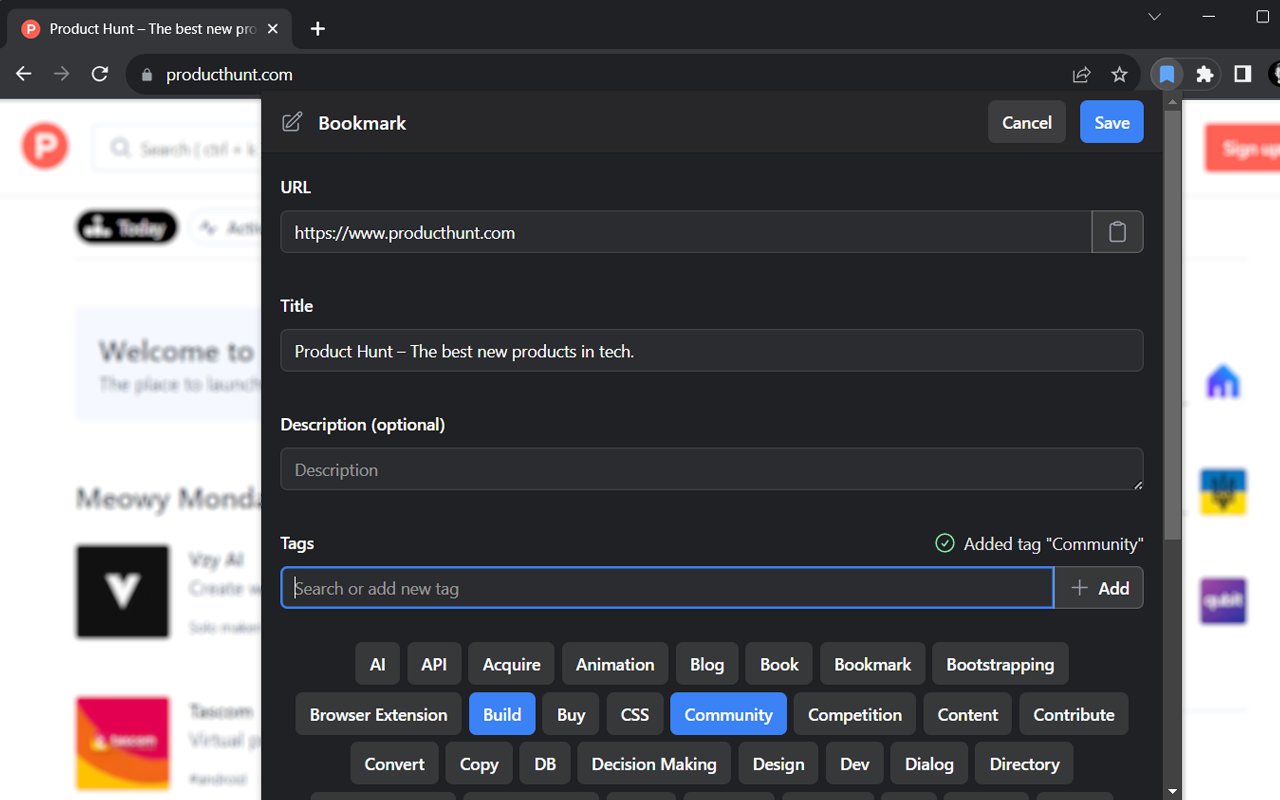Screen dimensions: 1280x800
Task: Click the Today button on Product Hunt page
Action: tap(127, 228)
